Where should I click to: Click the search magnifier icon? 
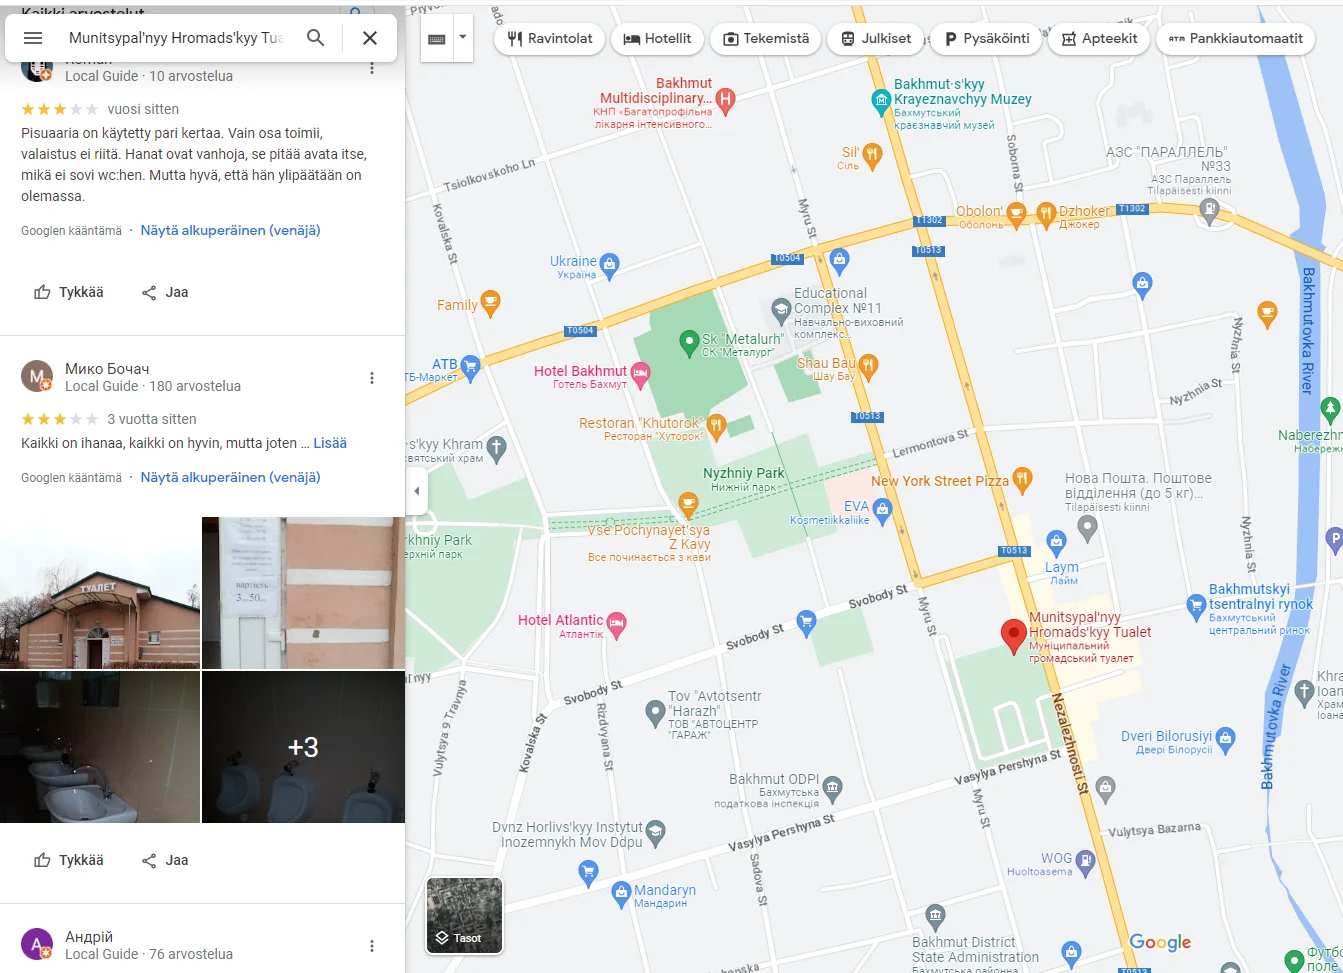coord(315,38)
